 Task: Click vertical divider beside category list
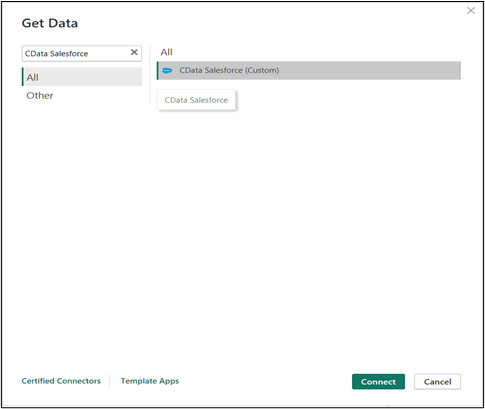[x=150, y=75]
